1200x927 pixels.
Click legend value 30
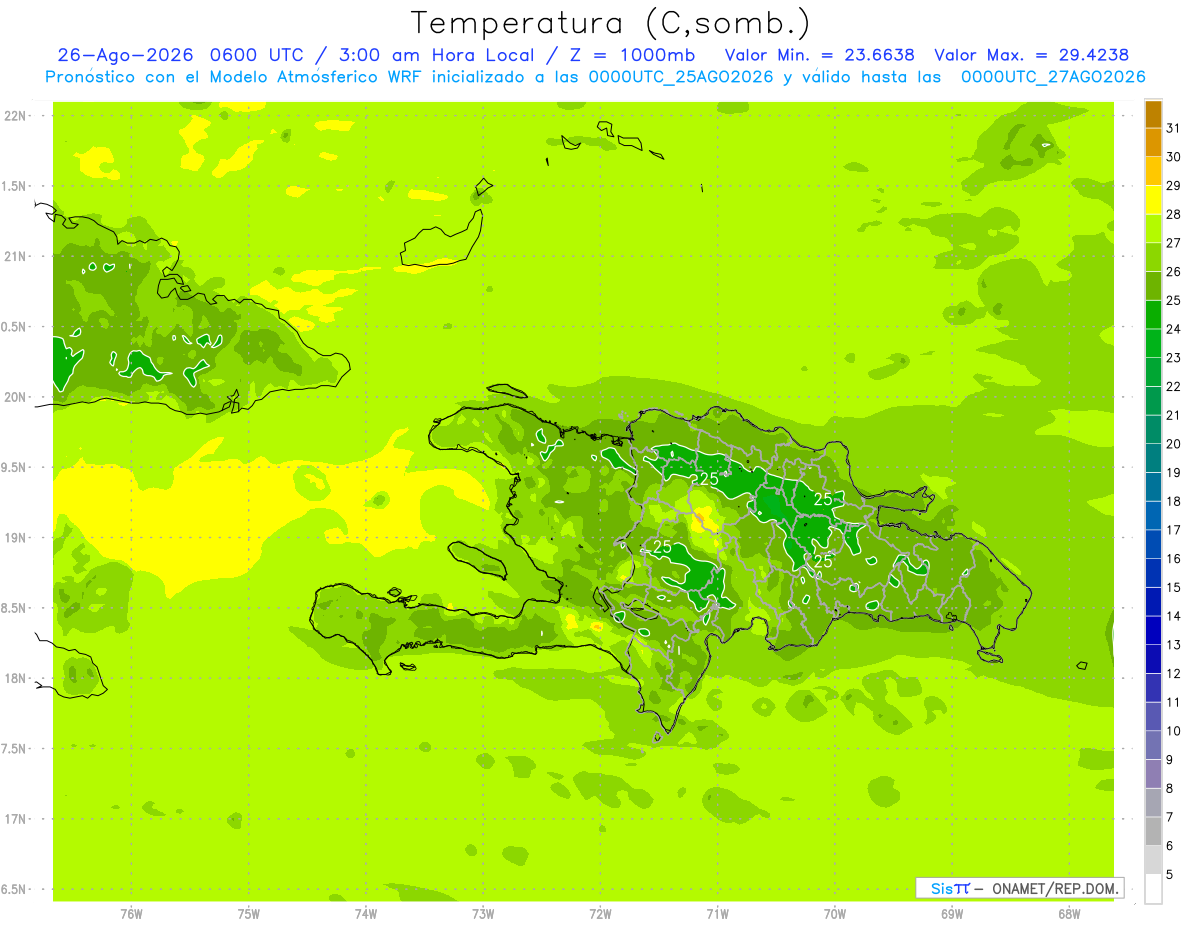tap(1174, 157)
